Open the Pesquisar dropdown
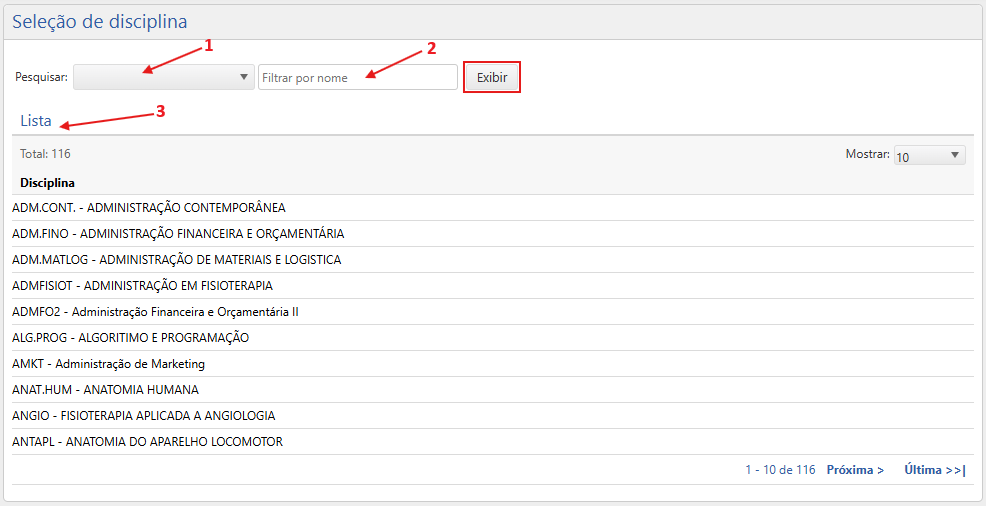The image size is (986, 506). [x=163, y=78]
